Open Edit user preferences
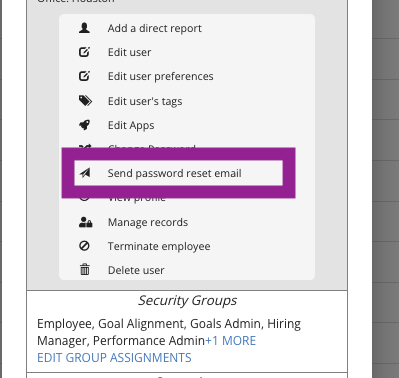The image size is (399, 378). tap(160, 76)
